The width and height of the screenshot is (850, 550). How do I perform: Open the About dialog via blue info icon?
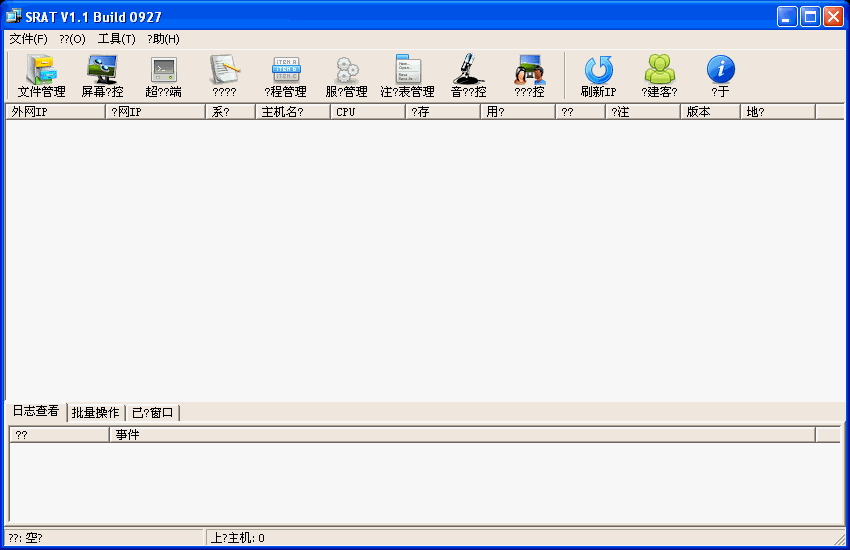(720, 76)
